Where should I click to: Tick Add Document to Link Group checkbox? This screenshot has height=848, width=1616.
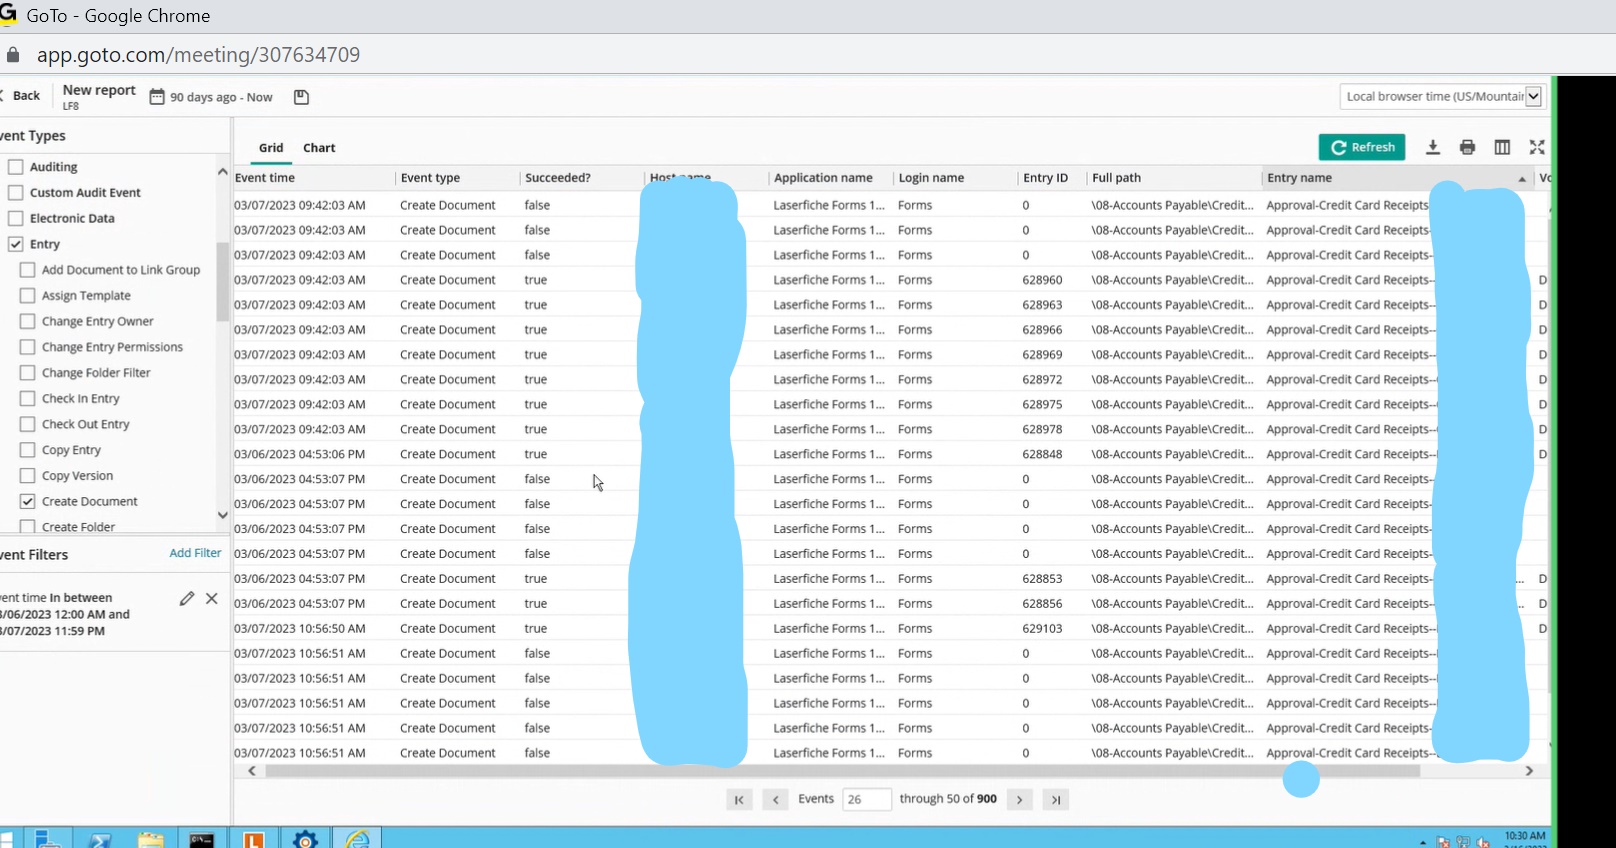coord(27,270)
